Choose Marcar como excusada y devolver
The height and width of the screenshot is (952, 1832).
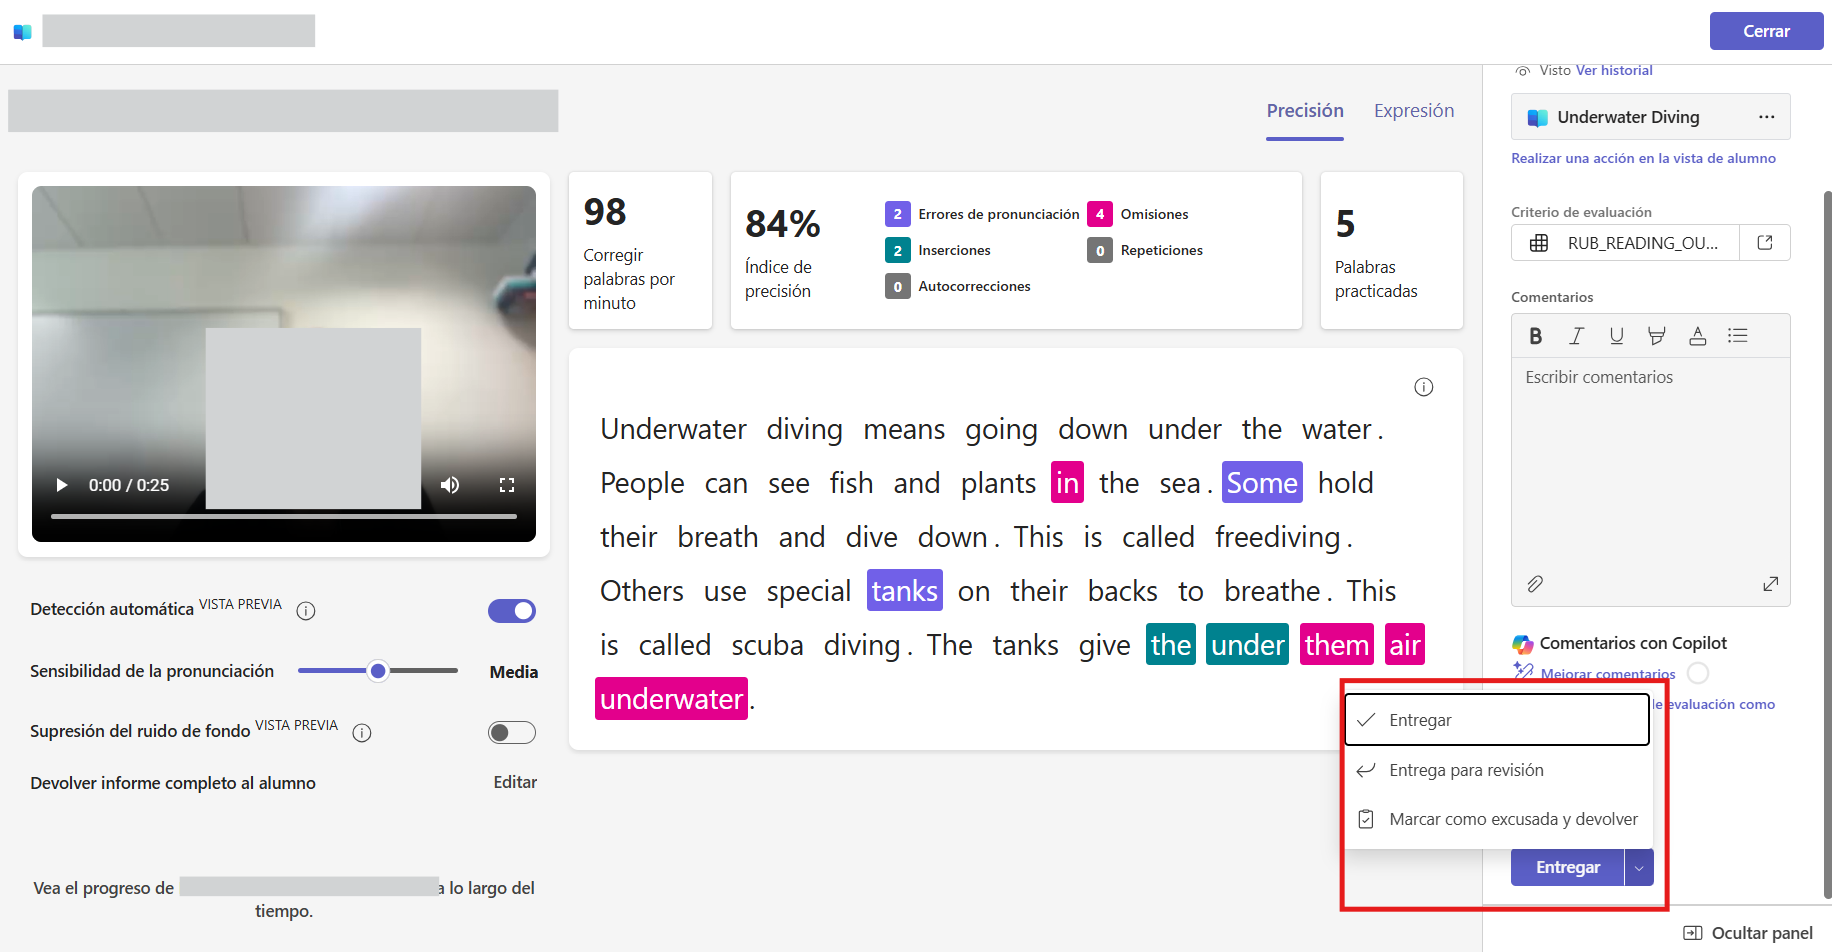tap(1497, 819)
